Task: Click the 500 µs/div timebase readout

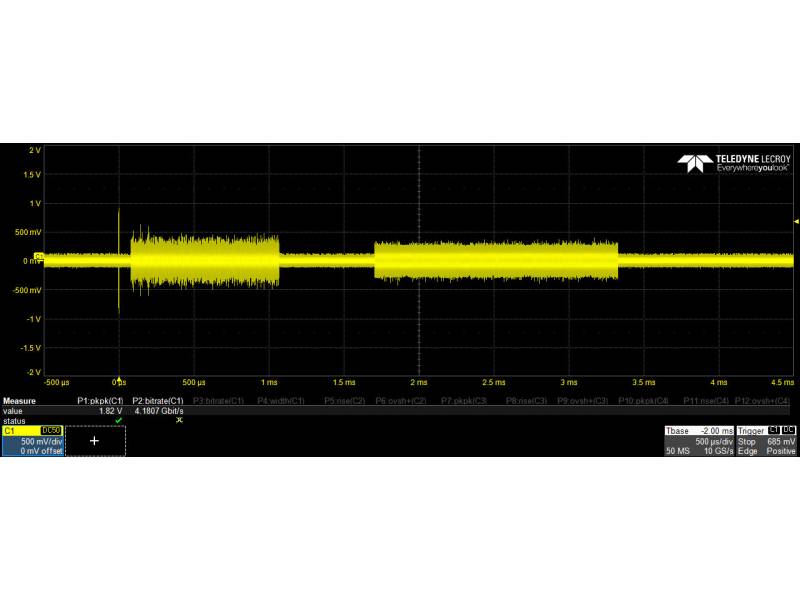Action: pos(714,442)
